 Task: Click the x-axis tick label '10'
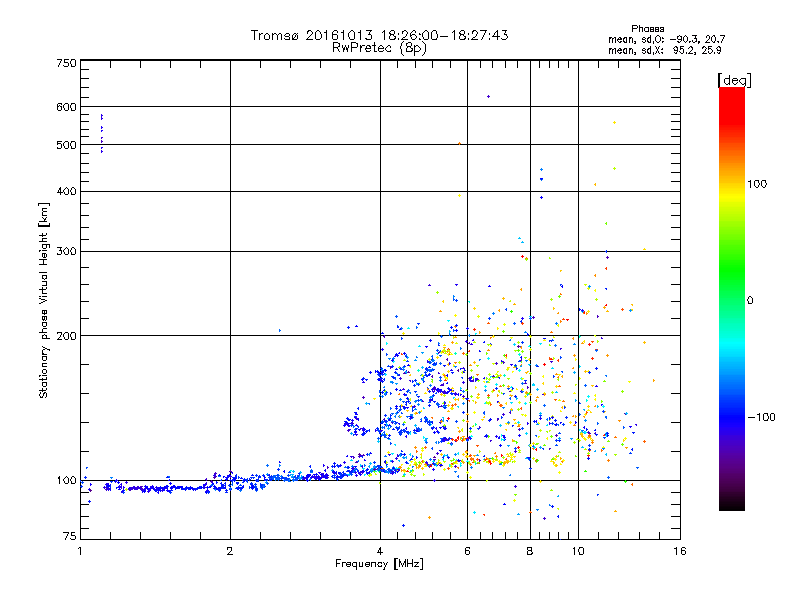point(578,551)
